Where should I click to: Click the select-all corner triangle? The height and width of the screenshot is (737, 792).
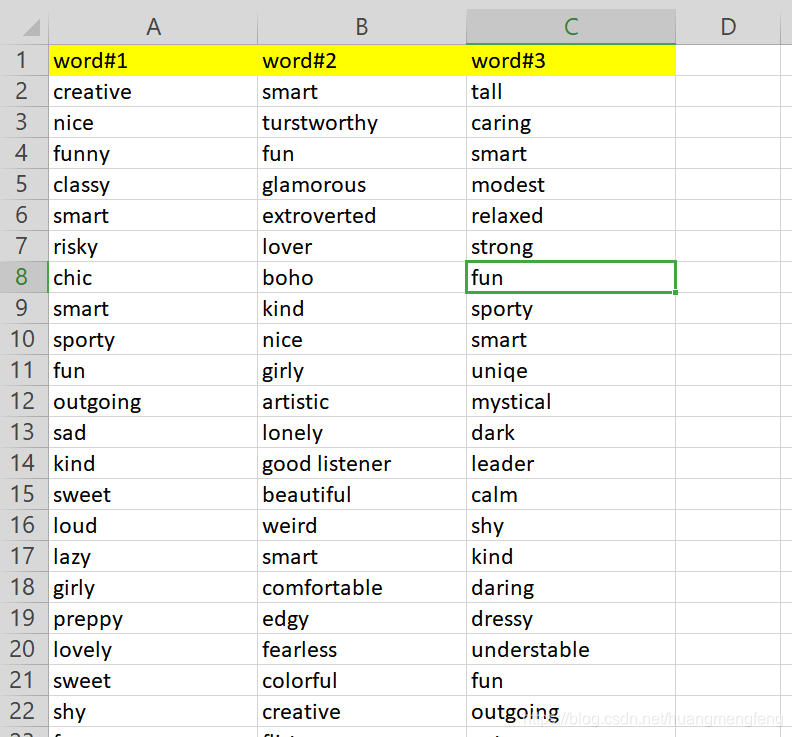pyautogui.click(x=31, y=28)
